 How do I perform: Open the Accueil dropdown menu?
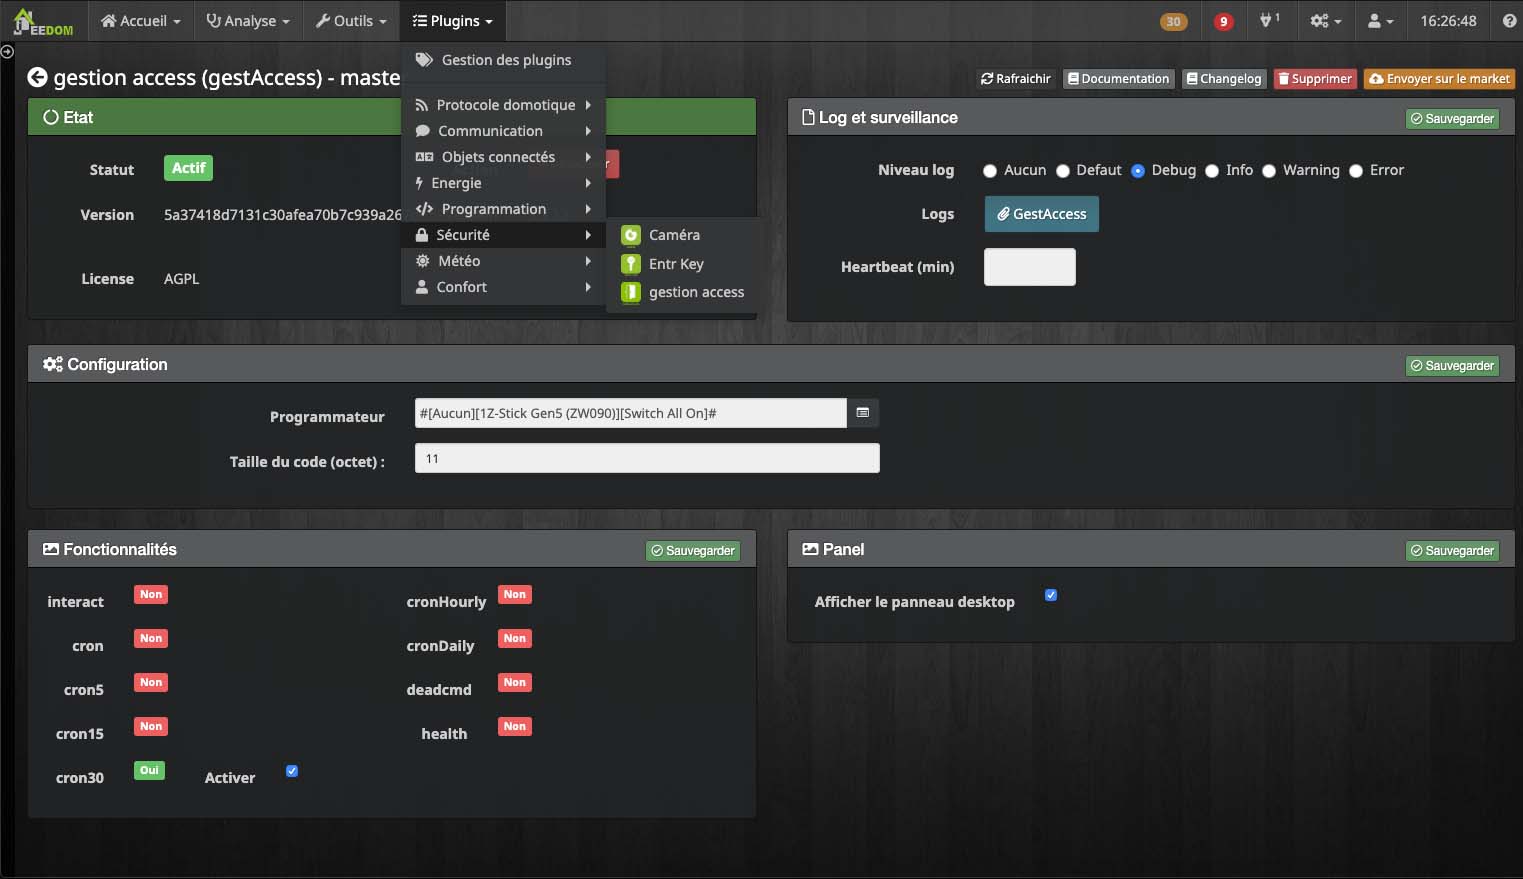pyautogui.click(x=141, y=21)
